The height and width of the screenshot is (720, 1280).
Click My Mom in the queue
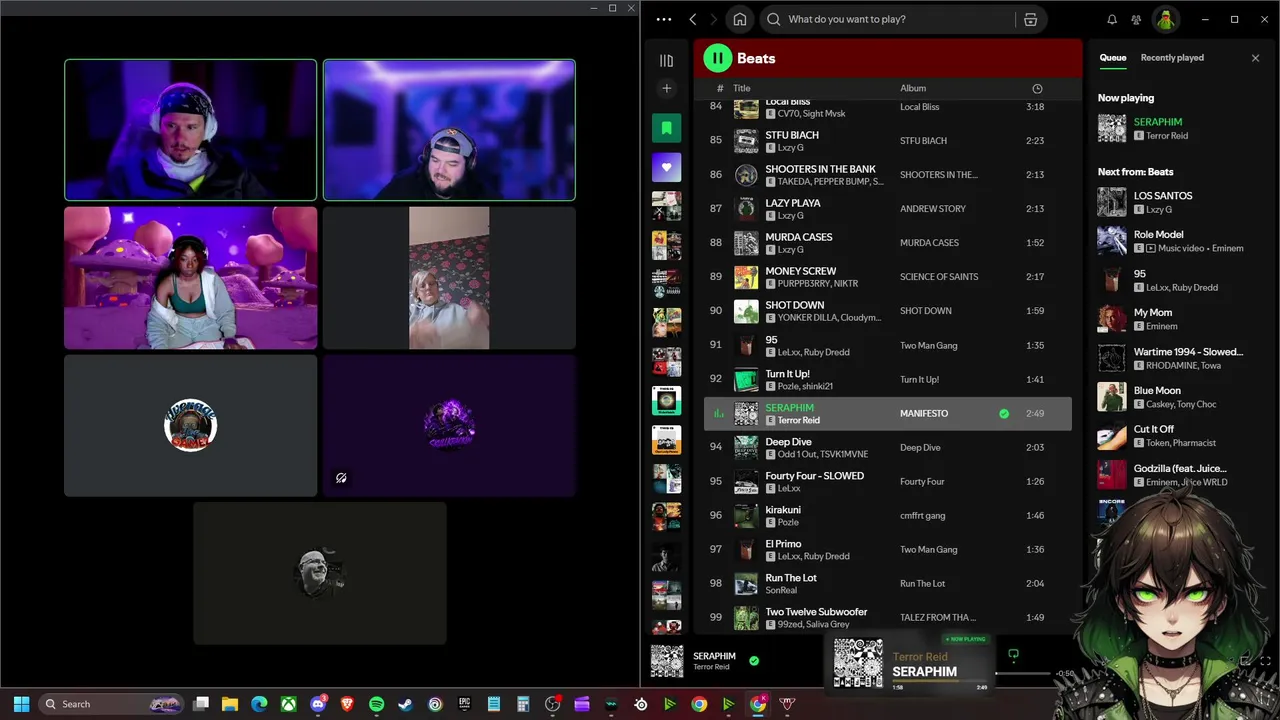(1153, 313)
